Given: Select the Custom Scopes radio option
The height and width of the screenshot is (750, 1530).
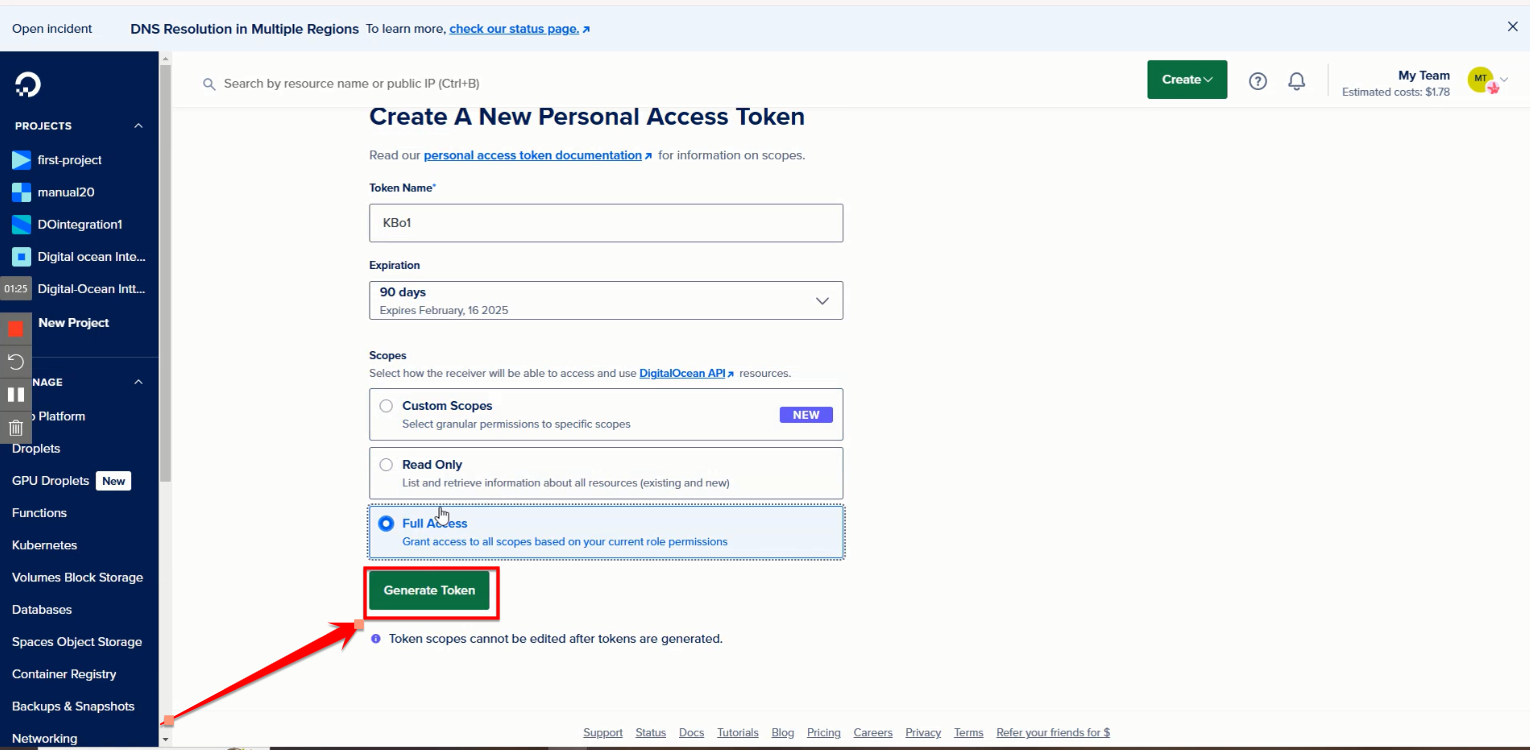Looking at the screenshot, I should (386, 406).
